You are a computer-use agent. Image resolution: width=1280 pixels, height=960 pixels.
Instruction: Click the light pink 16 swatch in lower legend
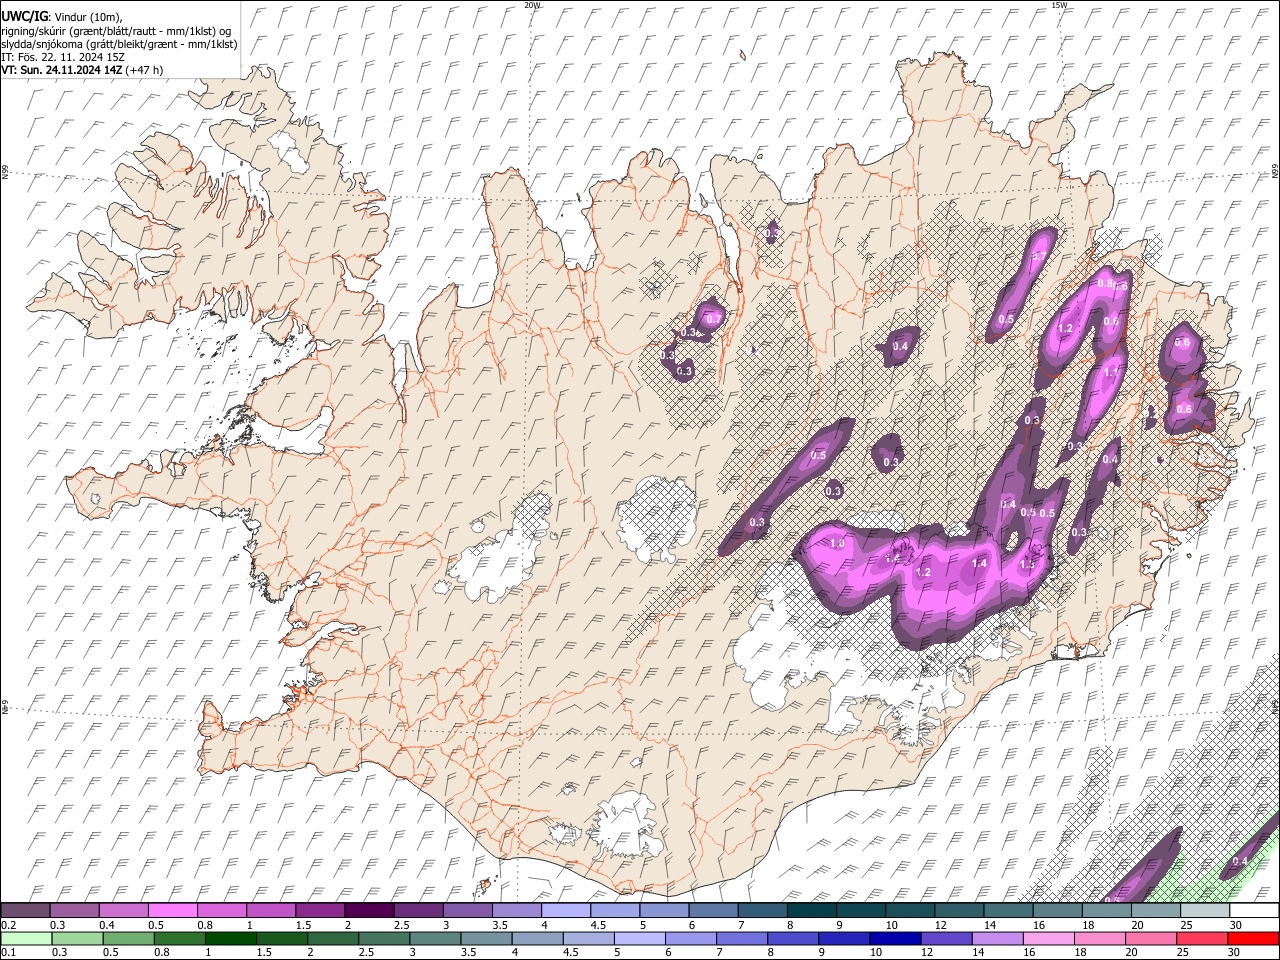click(x=1047, y=938)
